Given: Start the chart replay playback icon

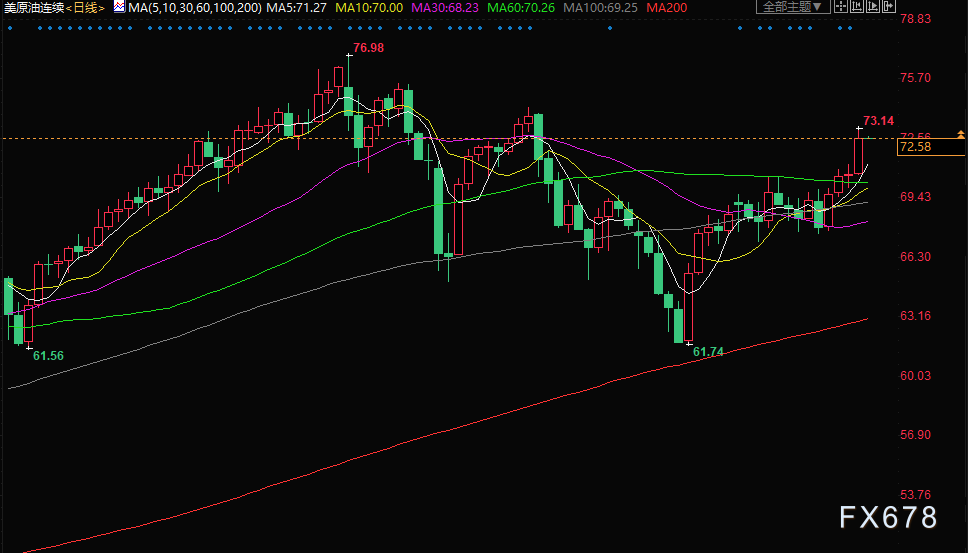Looking at the screenshot, I should (x=873, y=6).
